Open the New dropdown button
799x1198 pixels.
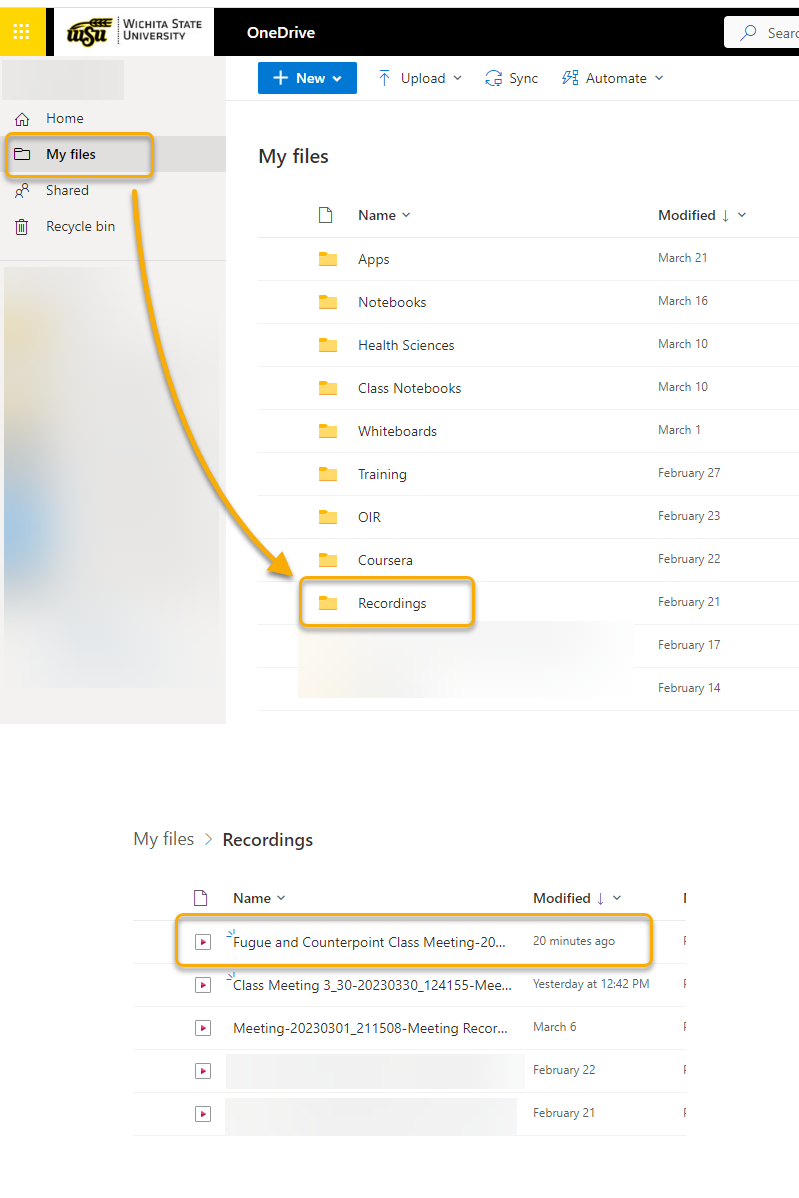tap(307, 78)
